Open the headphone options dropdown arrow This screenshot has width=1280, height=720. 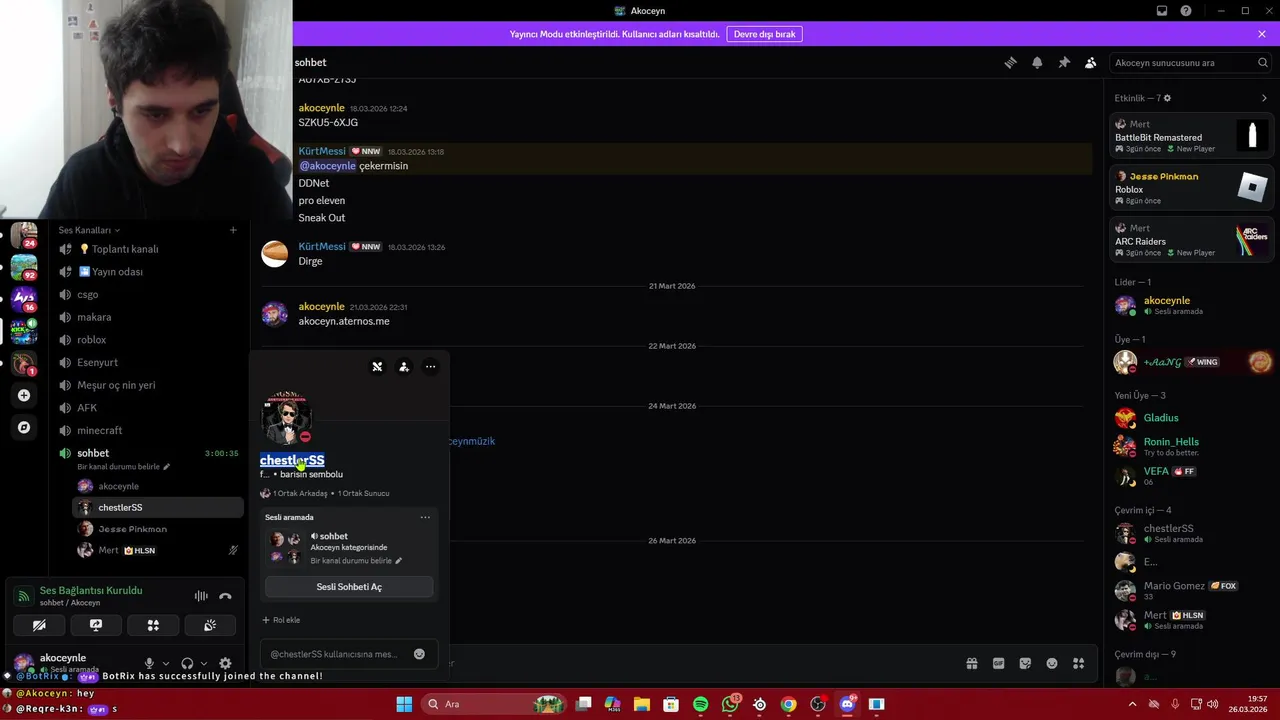203,663
